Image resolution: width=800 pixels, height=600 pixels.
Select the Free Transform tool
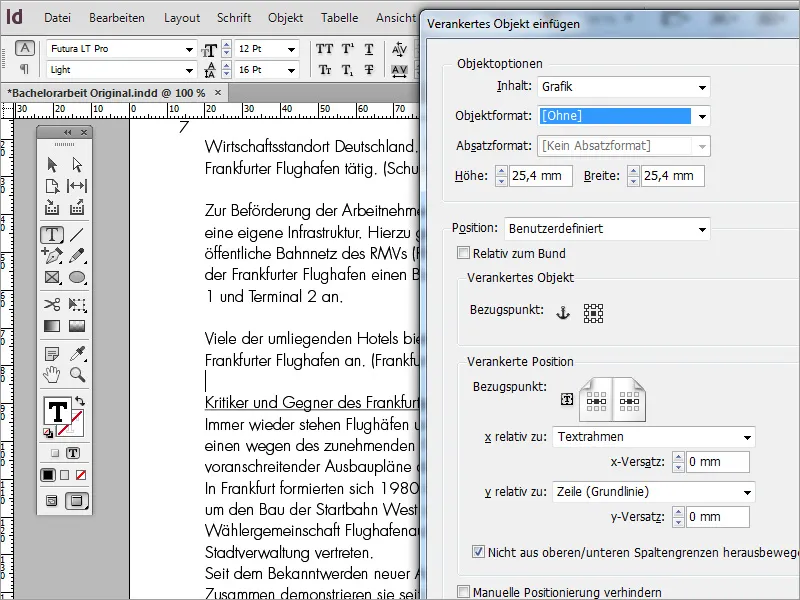[x=77, y=305]
